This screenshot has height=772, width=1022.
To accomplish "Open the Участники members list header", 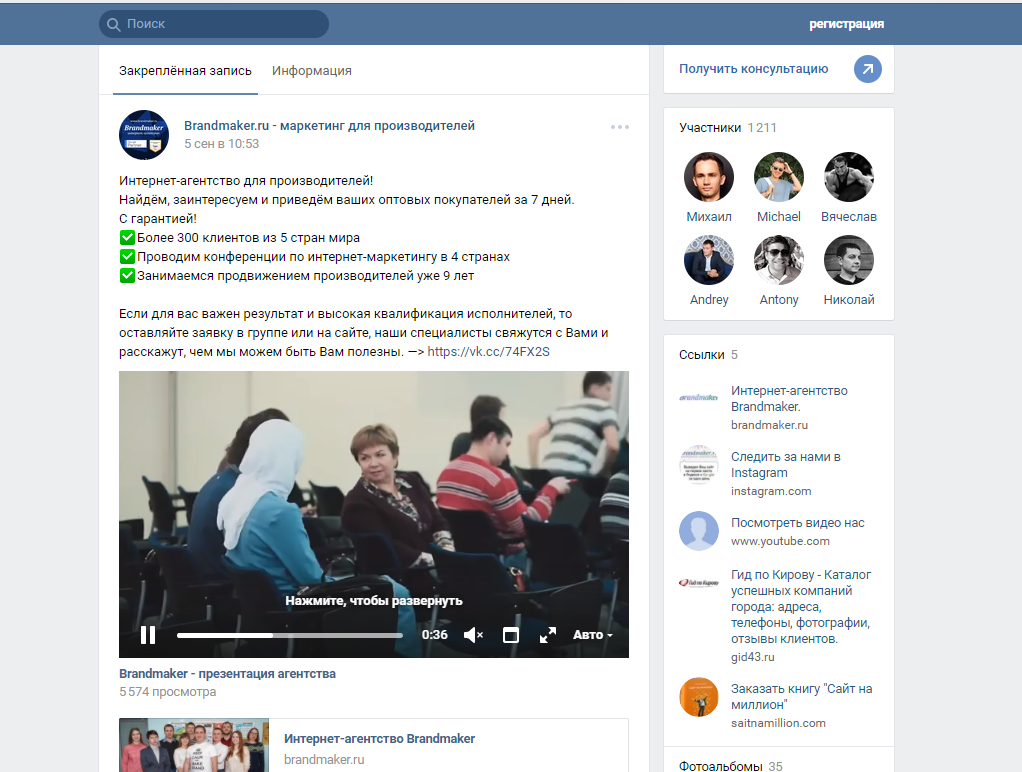I will pos(728,128).
